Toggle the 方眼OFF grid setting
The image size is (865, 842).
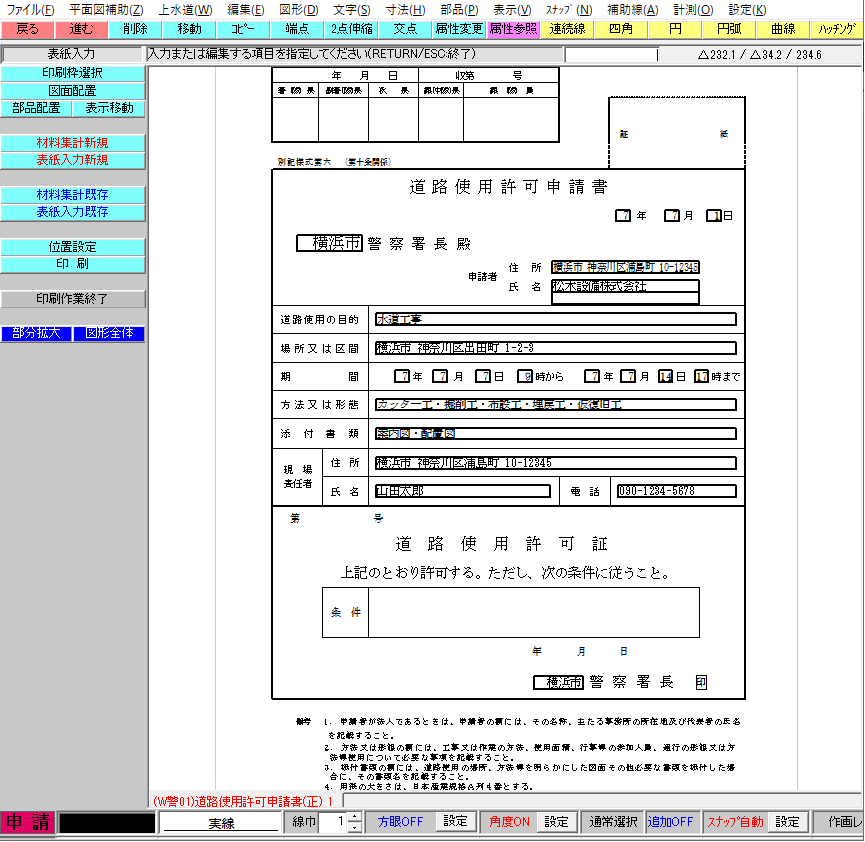(401, 822)
